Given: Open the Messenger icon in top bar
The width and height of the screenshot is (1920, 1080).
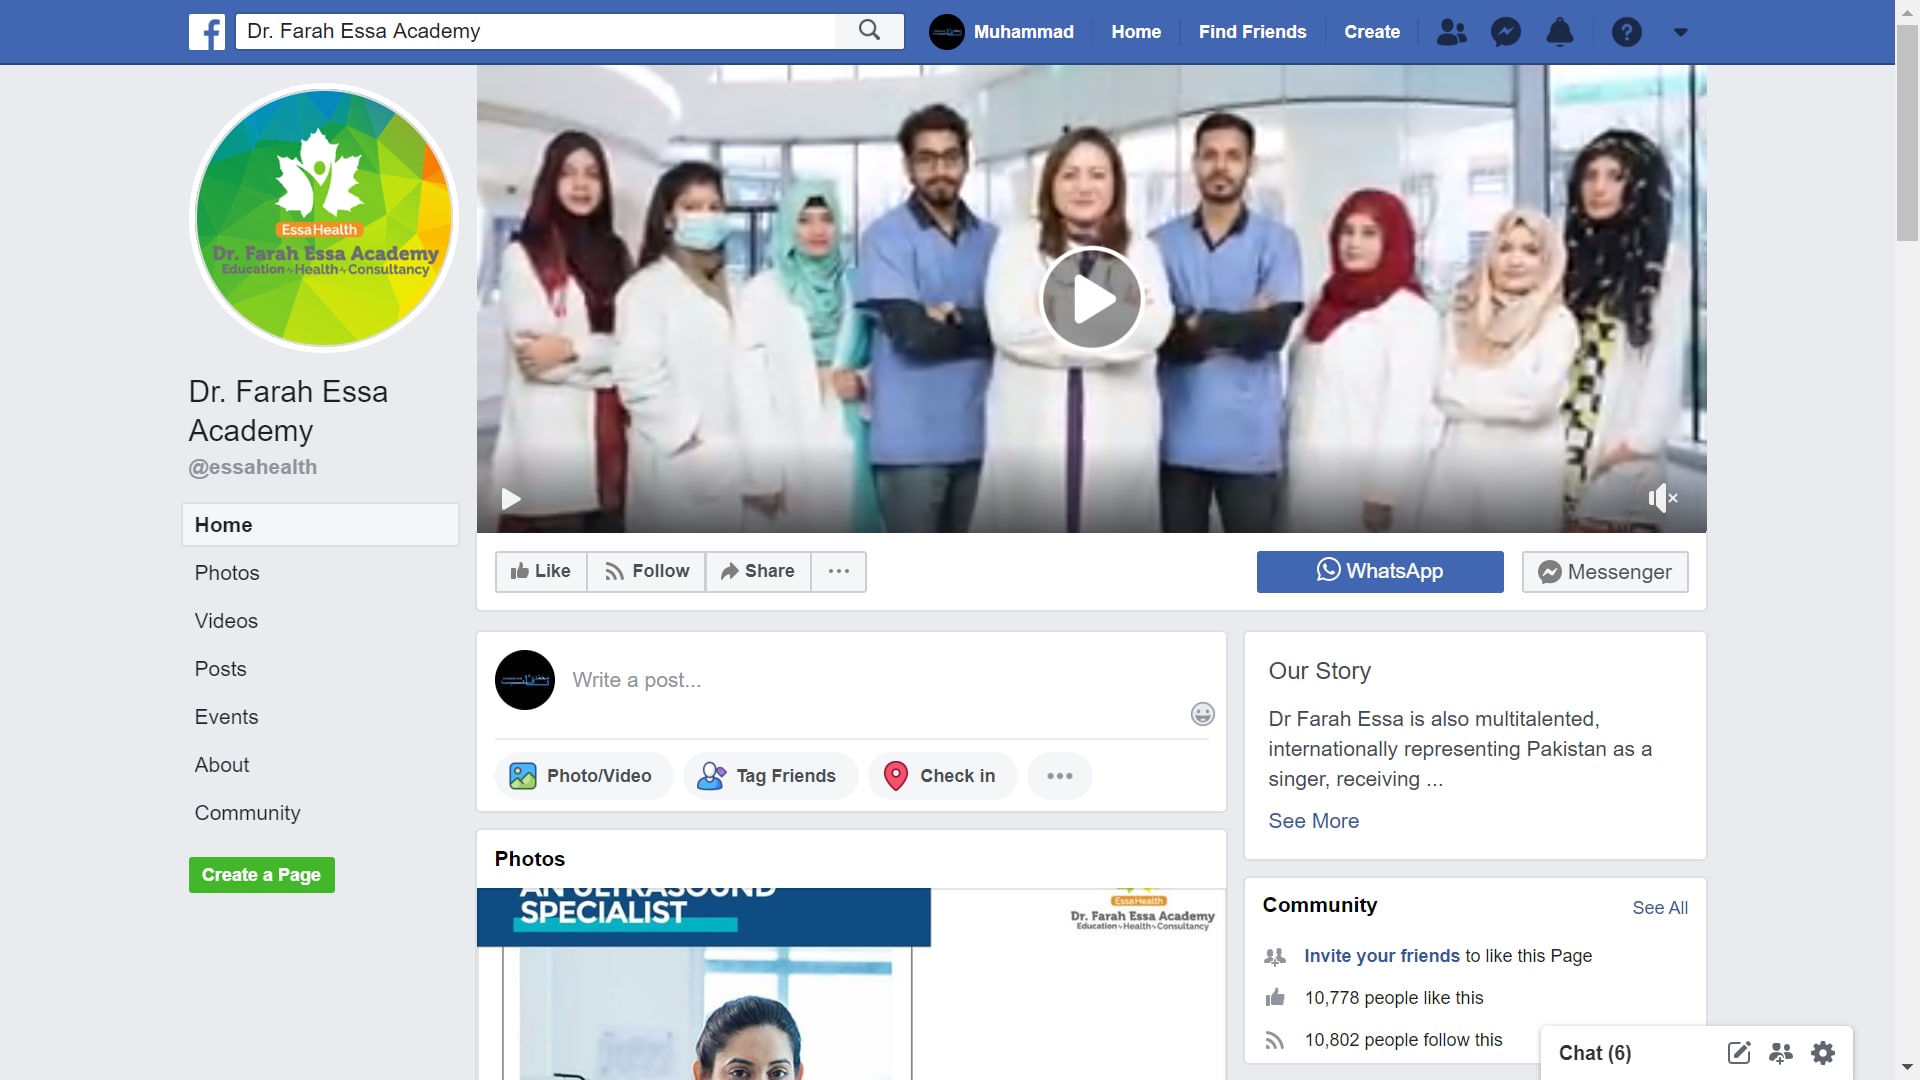Looking at the screenshot, I should tap(1505, 32).
